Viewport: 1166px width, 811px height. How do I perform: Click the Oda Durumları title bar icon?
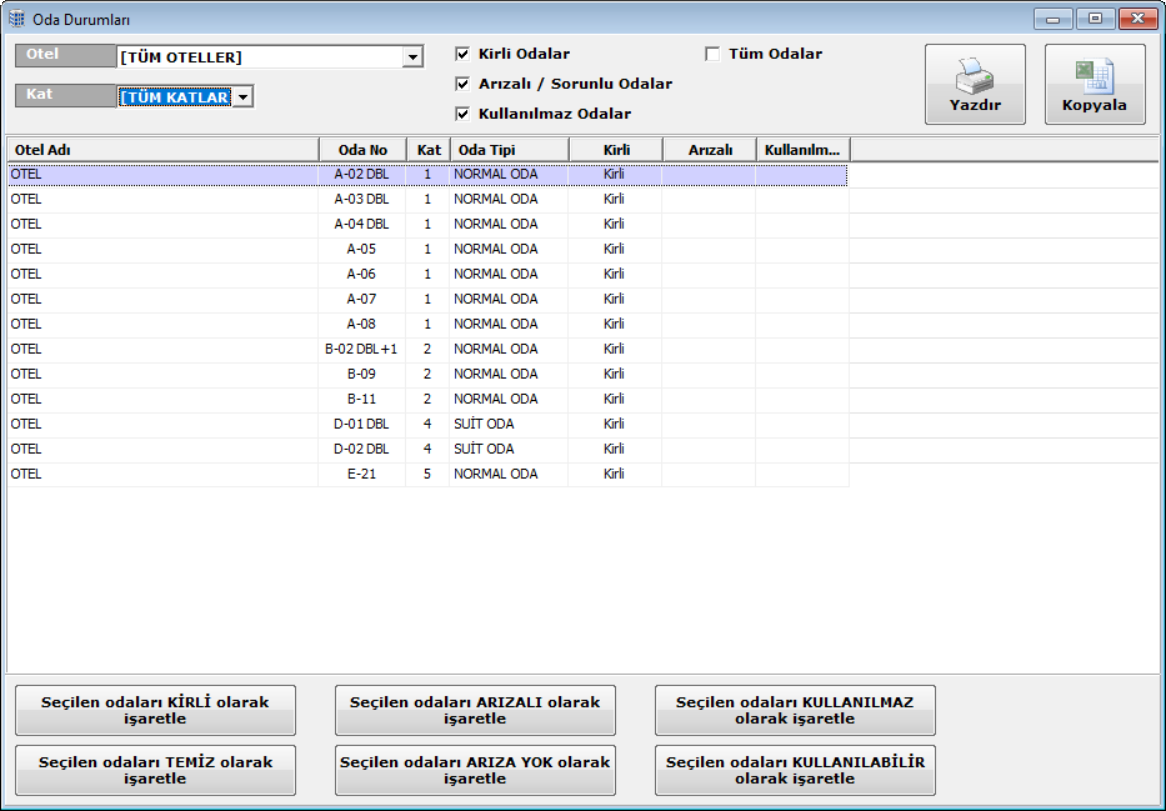(x=16, y=19)
